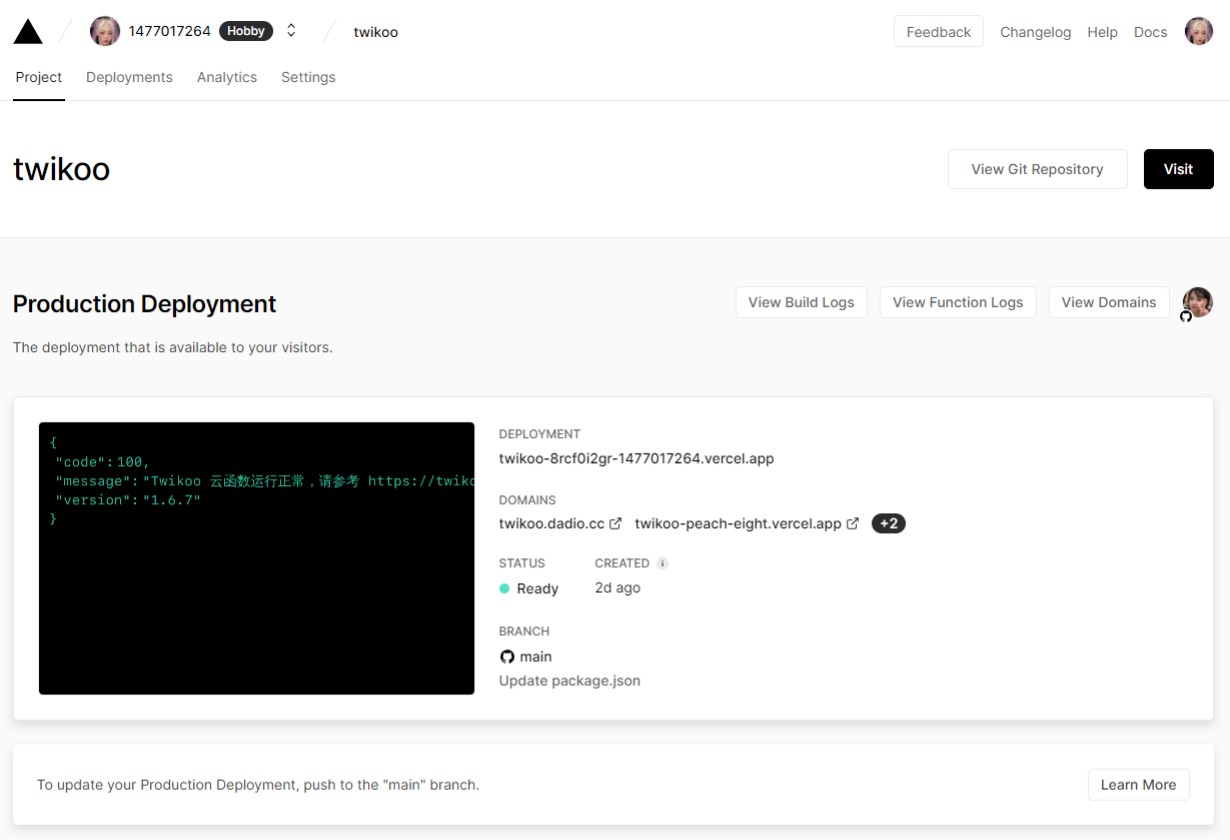The image size is (1230, 840).
Task: Open the deployment preview screenshot thumbnail
Action: coord(256,558)
